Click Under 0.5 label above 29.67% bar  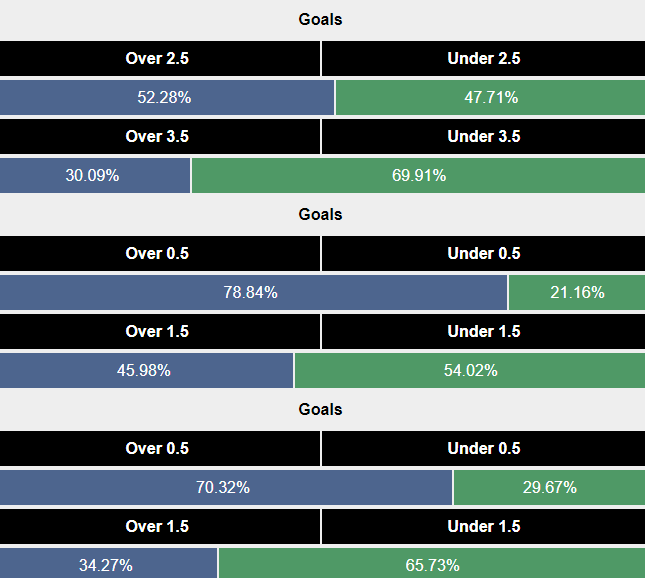[483, 448]
